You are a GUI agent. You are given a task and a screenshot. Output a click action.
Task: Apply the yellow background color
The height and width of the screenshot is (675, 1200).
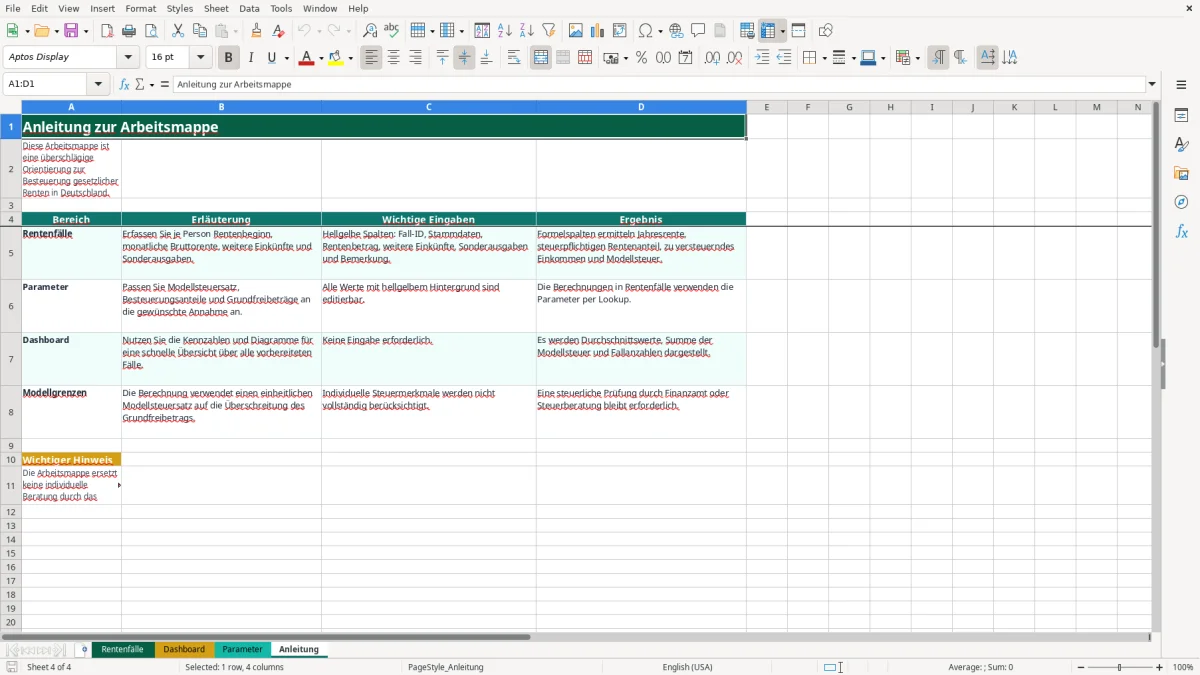[x=336, y=58]
